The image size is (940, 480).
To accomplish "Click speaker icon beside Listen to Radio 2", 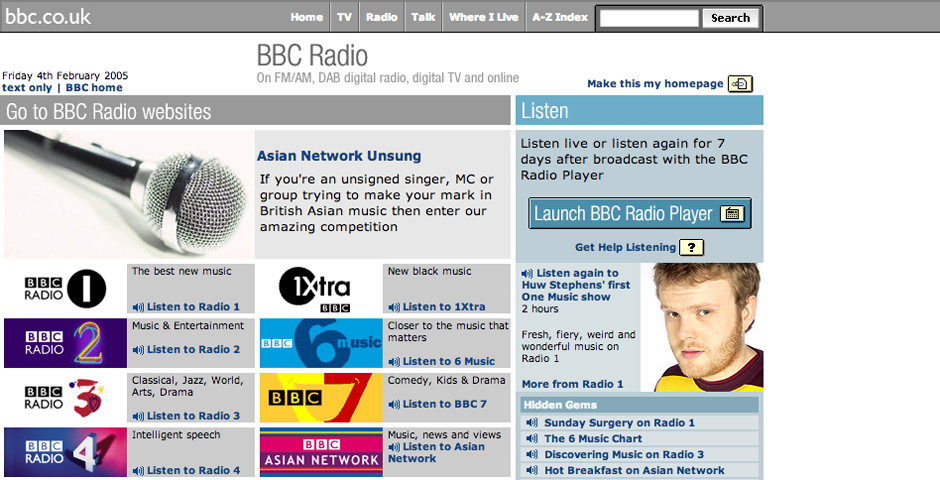I will 138,350.
